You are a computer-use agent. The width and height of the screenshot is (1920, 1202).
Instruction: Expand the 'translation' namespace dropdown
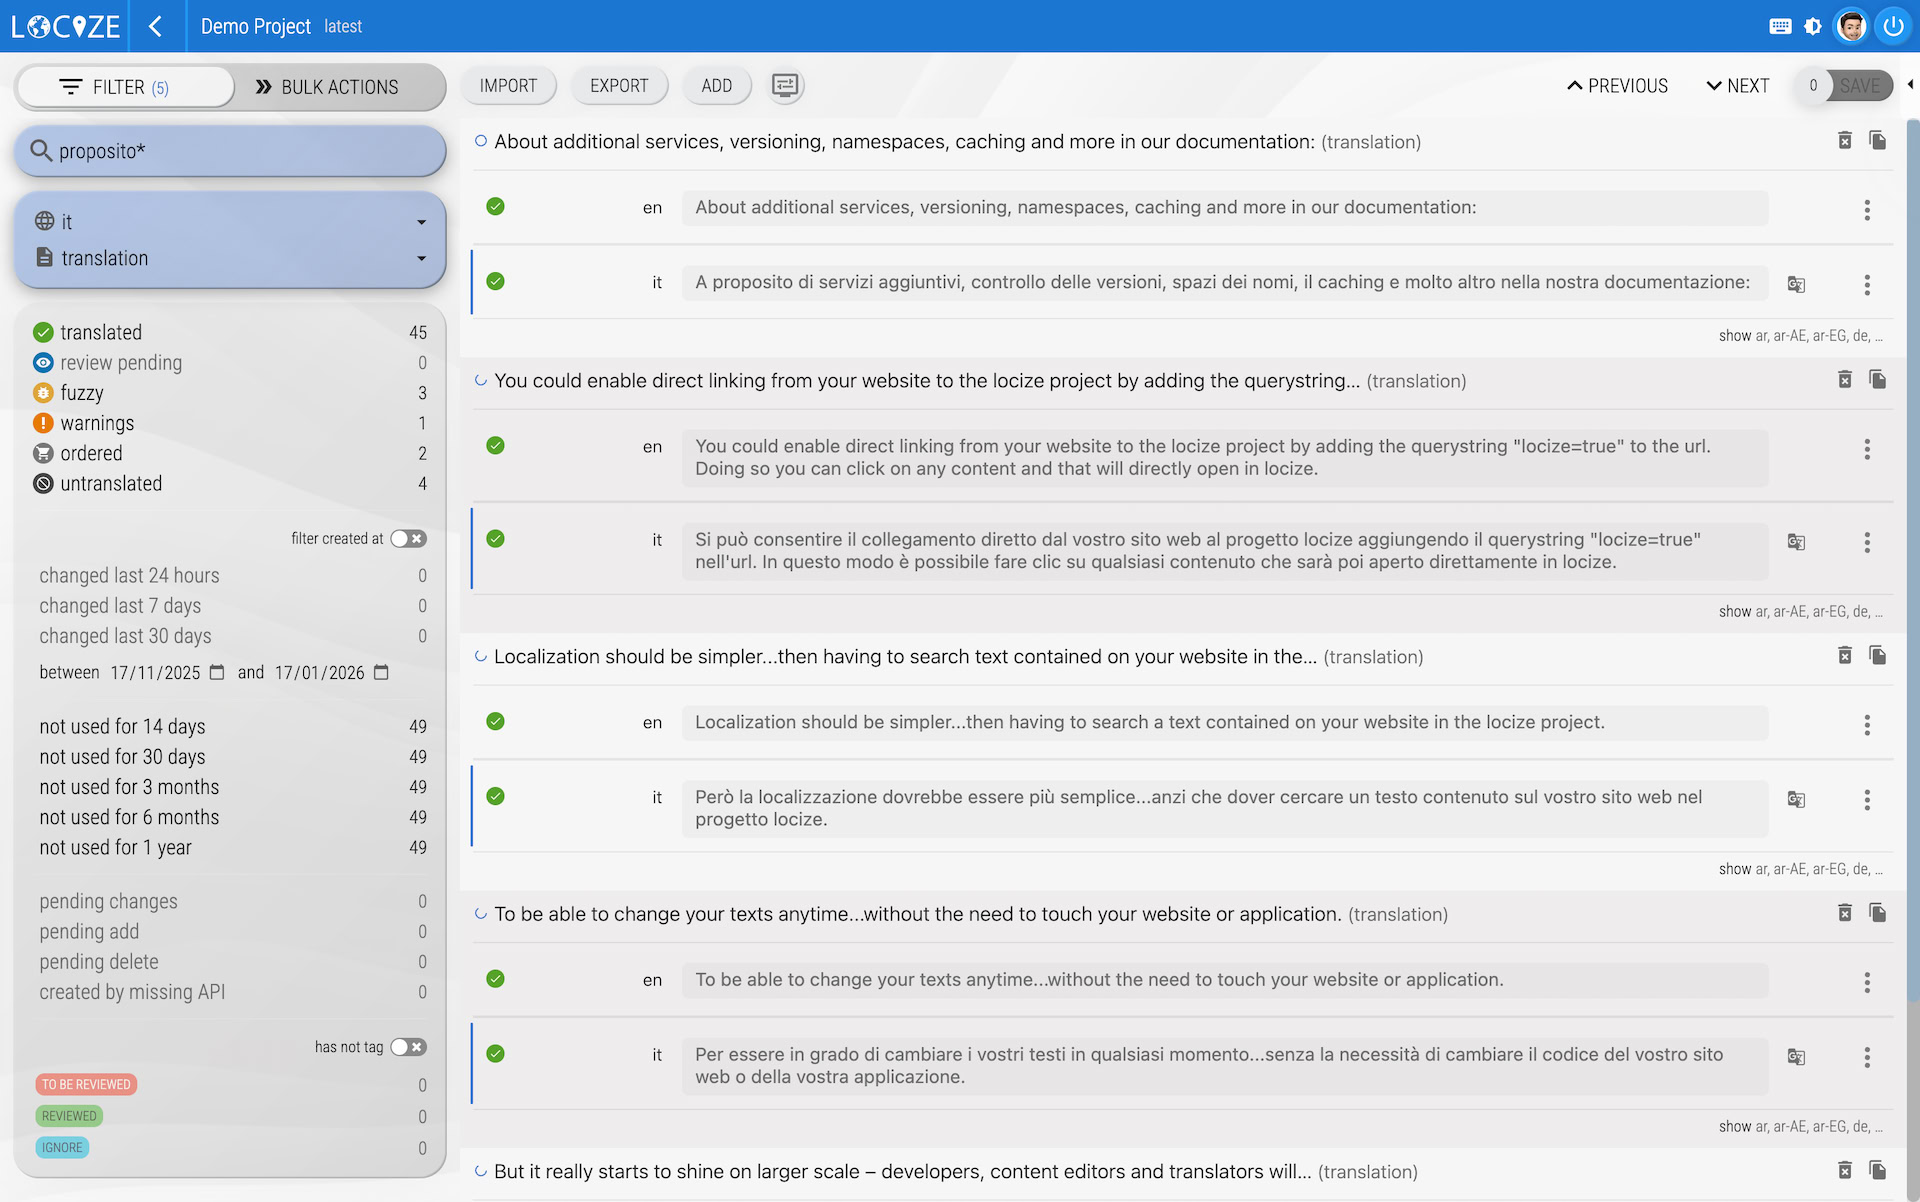point(421,258)
